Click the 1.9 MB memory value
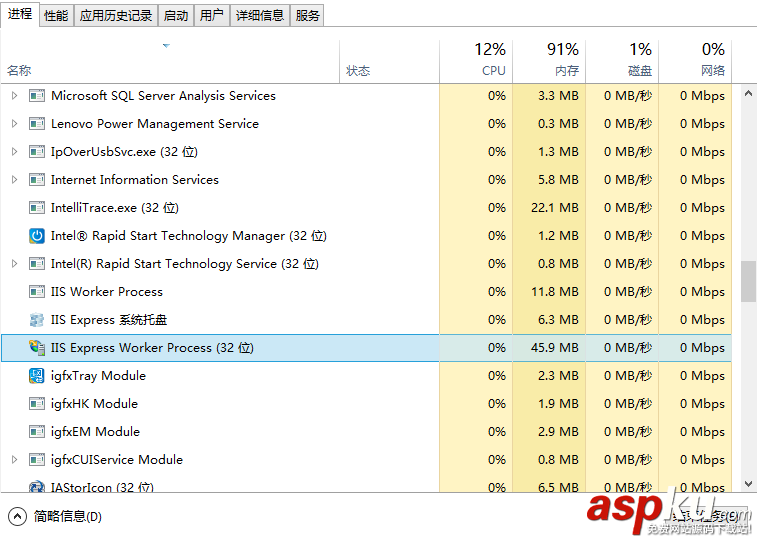 pyautogui.click(x=558, y=403)
